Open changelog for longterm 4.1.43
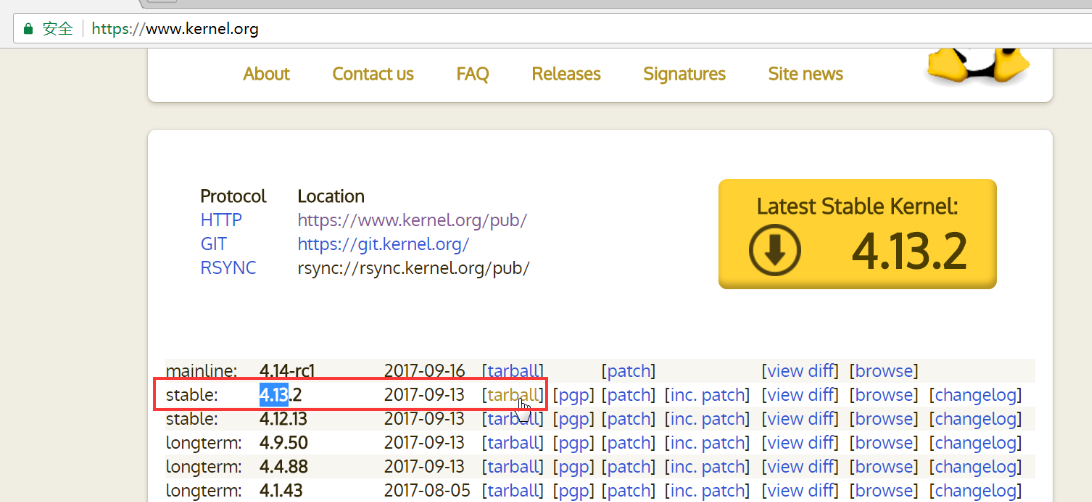This screenshot has width=1092, height=502. pos(976,490)
